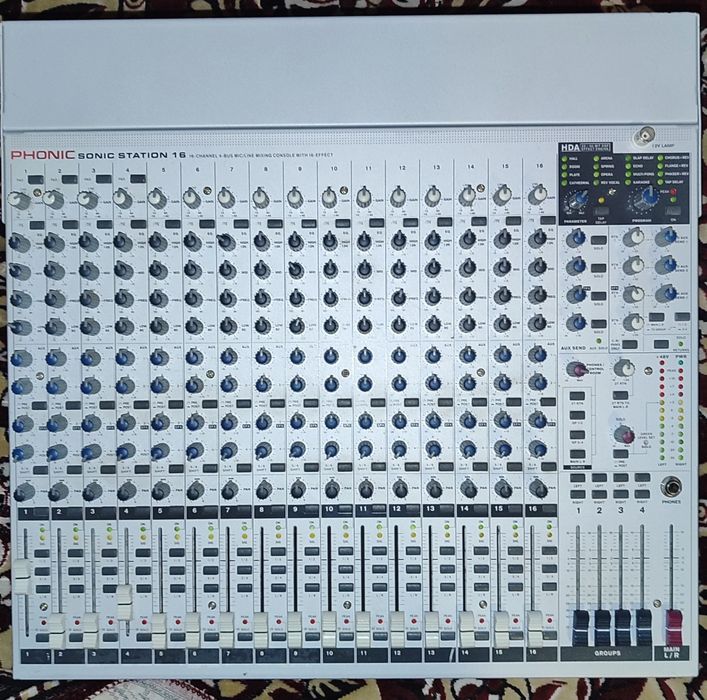This screenshot has height=700, width=707.
Task: Click the red PEAK LED in HDA panel
Action: [673, 192]
